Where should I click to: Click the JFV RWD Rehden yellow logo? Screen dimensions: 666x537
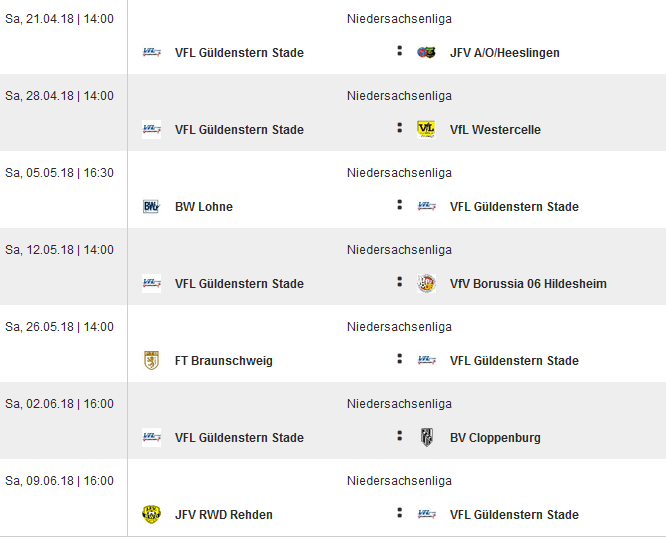[x=151, y=514]
